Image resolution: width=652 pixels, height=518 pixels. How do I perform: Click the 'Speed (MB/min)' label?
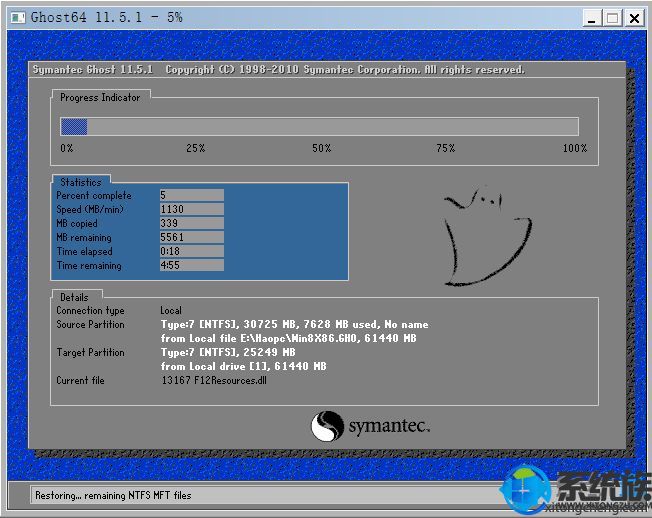click(90, 210)
